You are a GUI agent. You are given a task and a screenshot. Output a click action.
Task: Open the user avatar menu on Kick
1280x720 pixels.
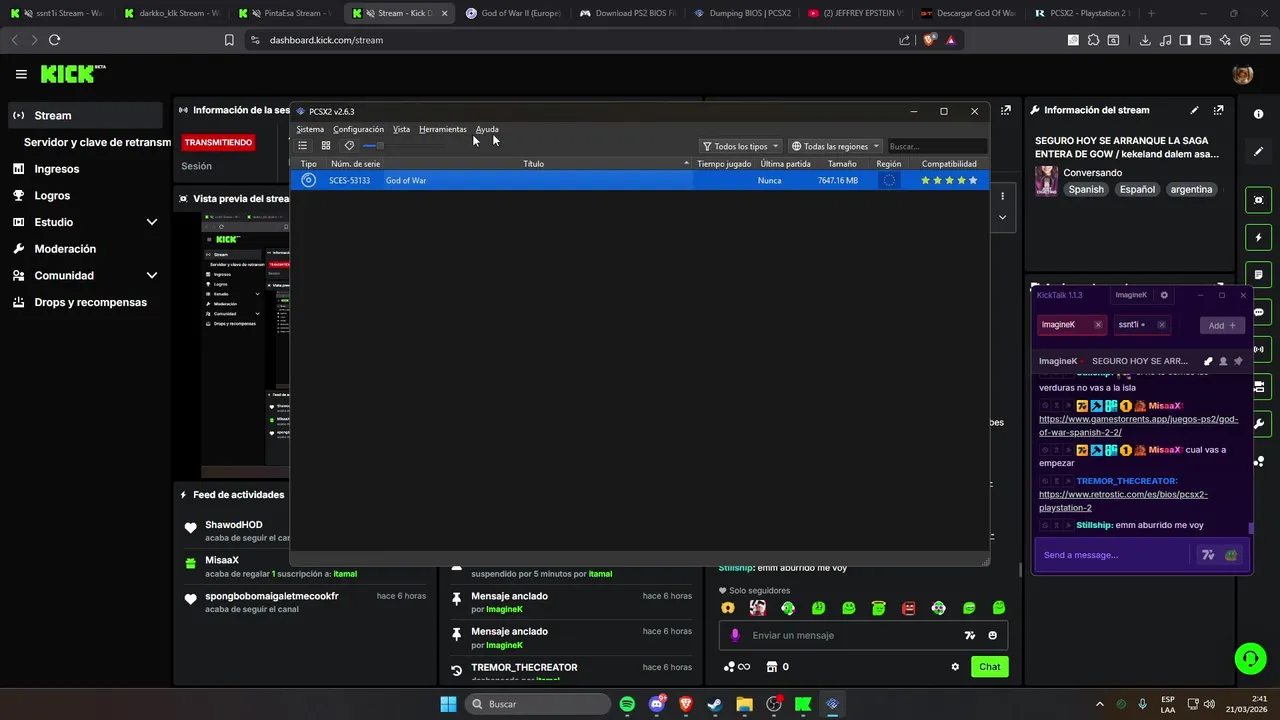pyautogui.click(x=1243, y=75)
